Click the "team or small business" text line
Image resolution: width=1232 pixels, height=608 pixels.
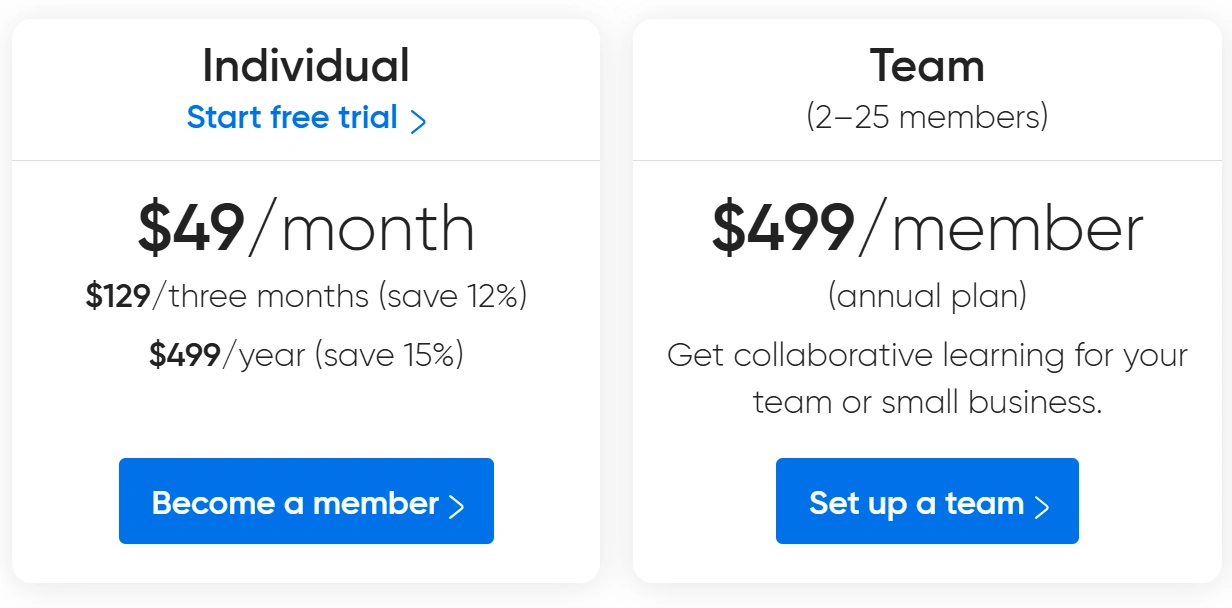coord(927,402)
